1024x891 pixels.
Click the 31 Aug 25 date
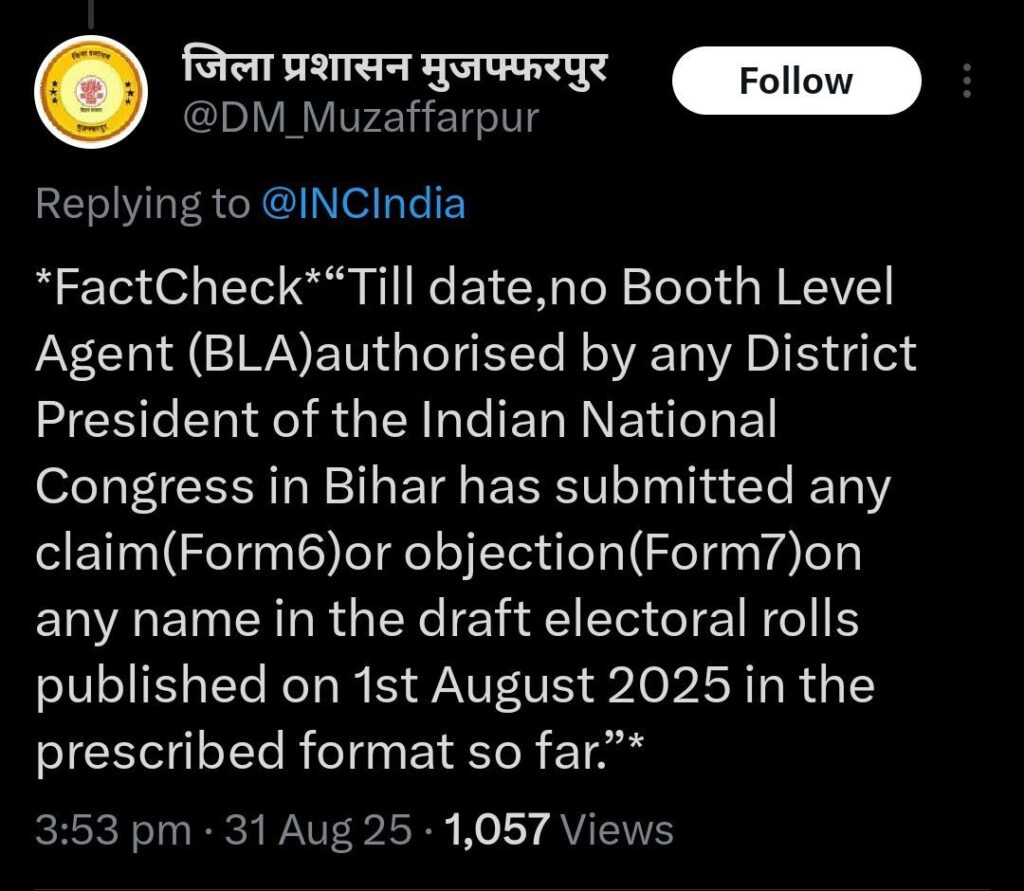(318, 829)
